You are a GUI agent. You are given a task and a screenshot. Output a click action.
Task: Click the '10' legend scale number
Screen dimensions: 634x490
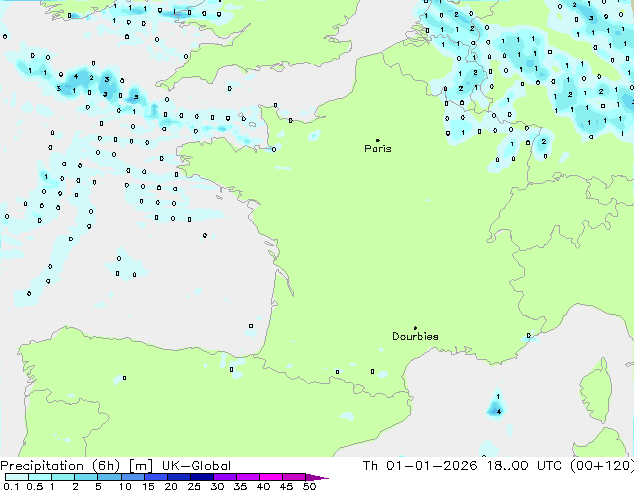(125, 486)
